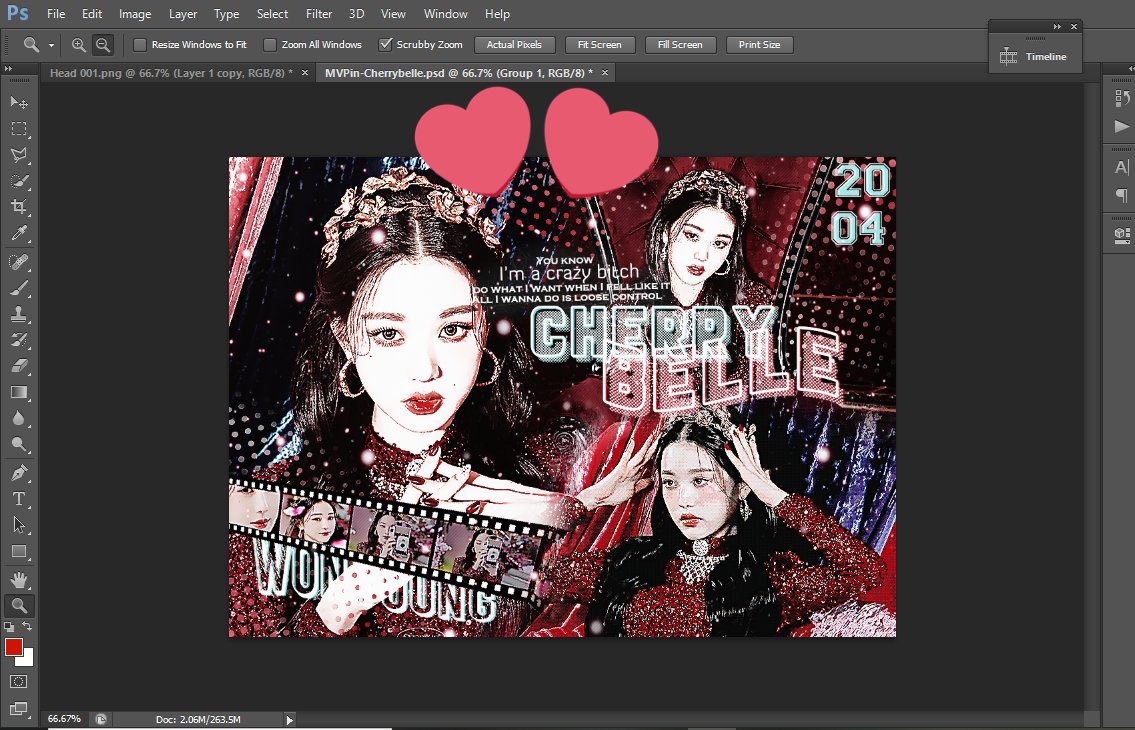Viewport: 1135px width, 730px height.
Task: Select the Polygonal Lasso tool
Action: pyautogui.click(x=19, y=155)
